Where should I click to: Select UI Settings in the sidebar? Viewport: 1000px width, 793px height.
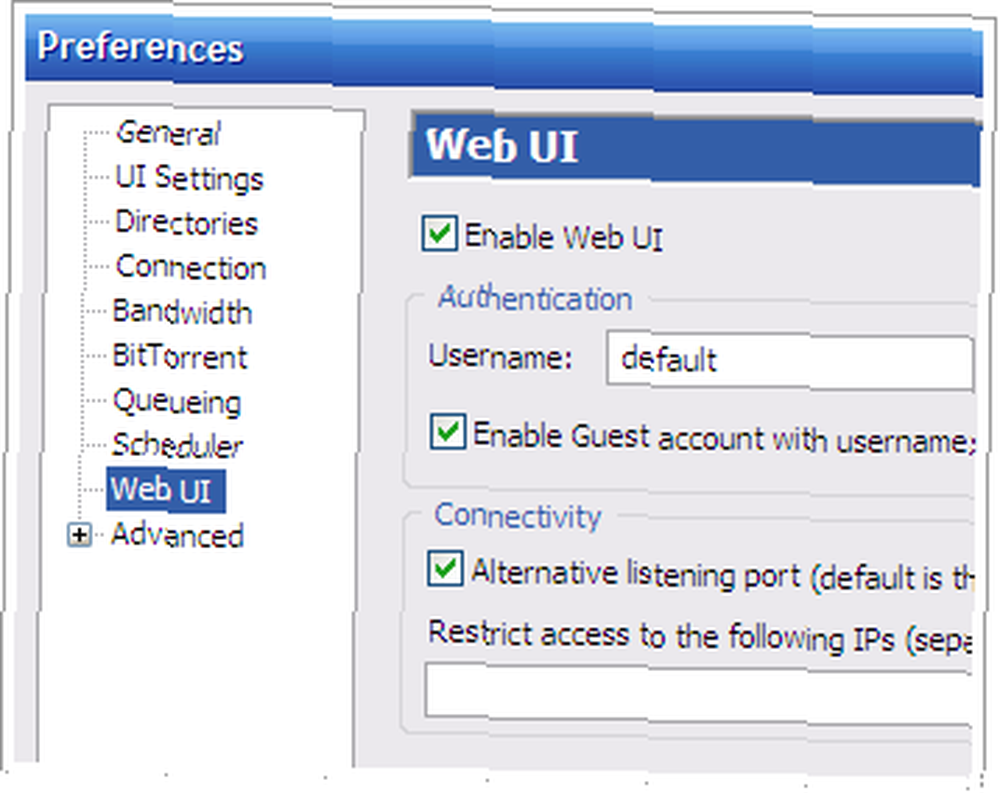(x=189, y=177)
